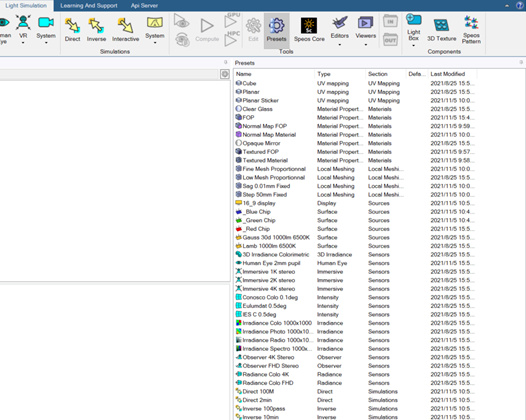This screenshot has height=420, width=526.
Task: Expand the Editors dropdown
Action: click(x=340, y=45)
